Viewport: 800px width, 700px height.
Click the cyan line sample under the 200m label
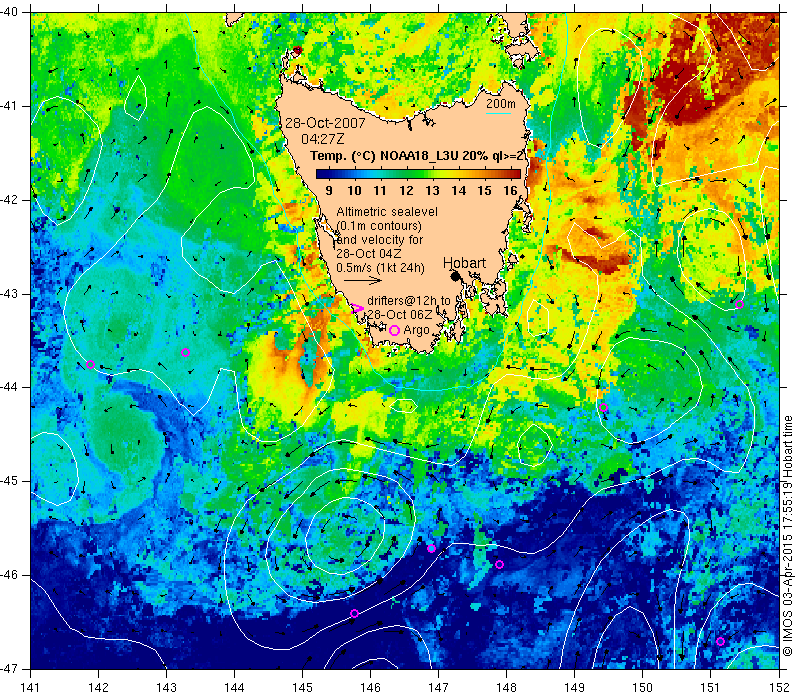(498, 113)
